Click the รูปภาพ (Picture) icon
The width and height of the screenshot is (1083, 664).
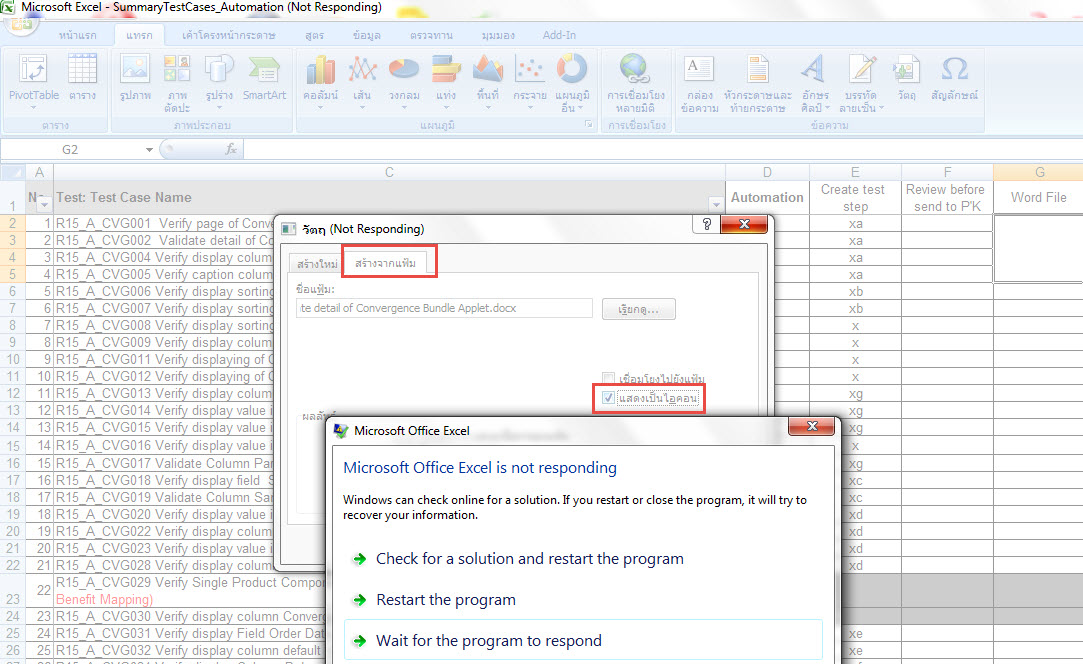[135, 70]
